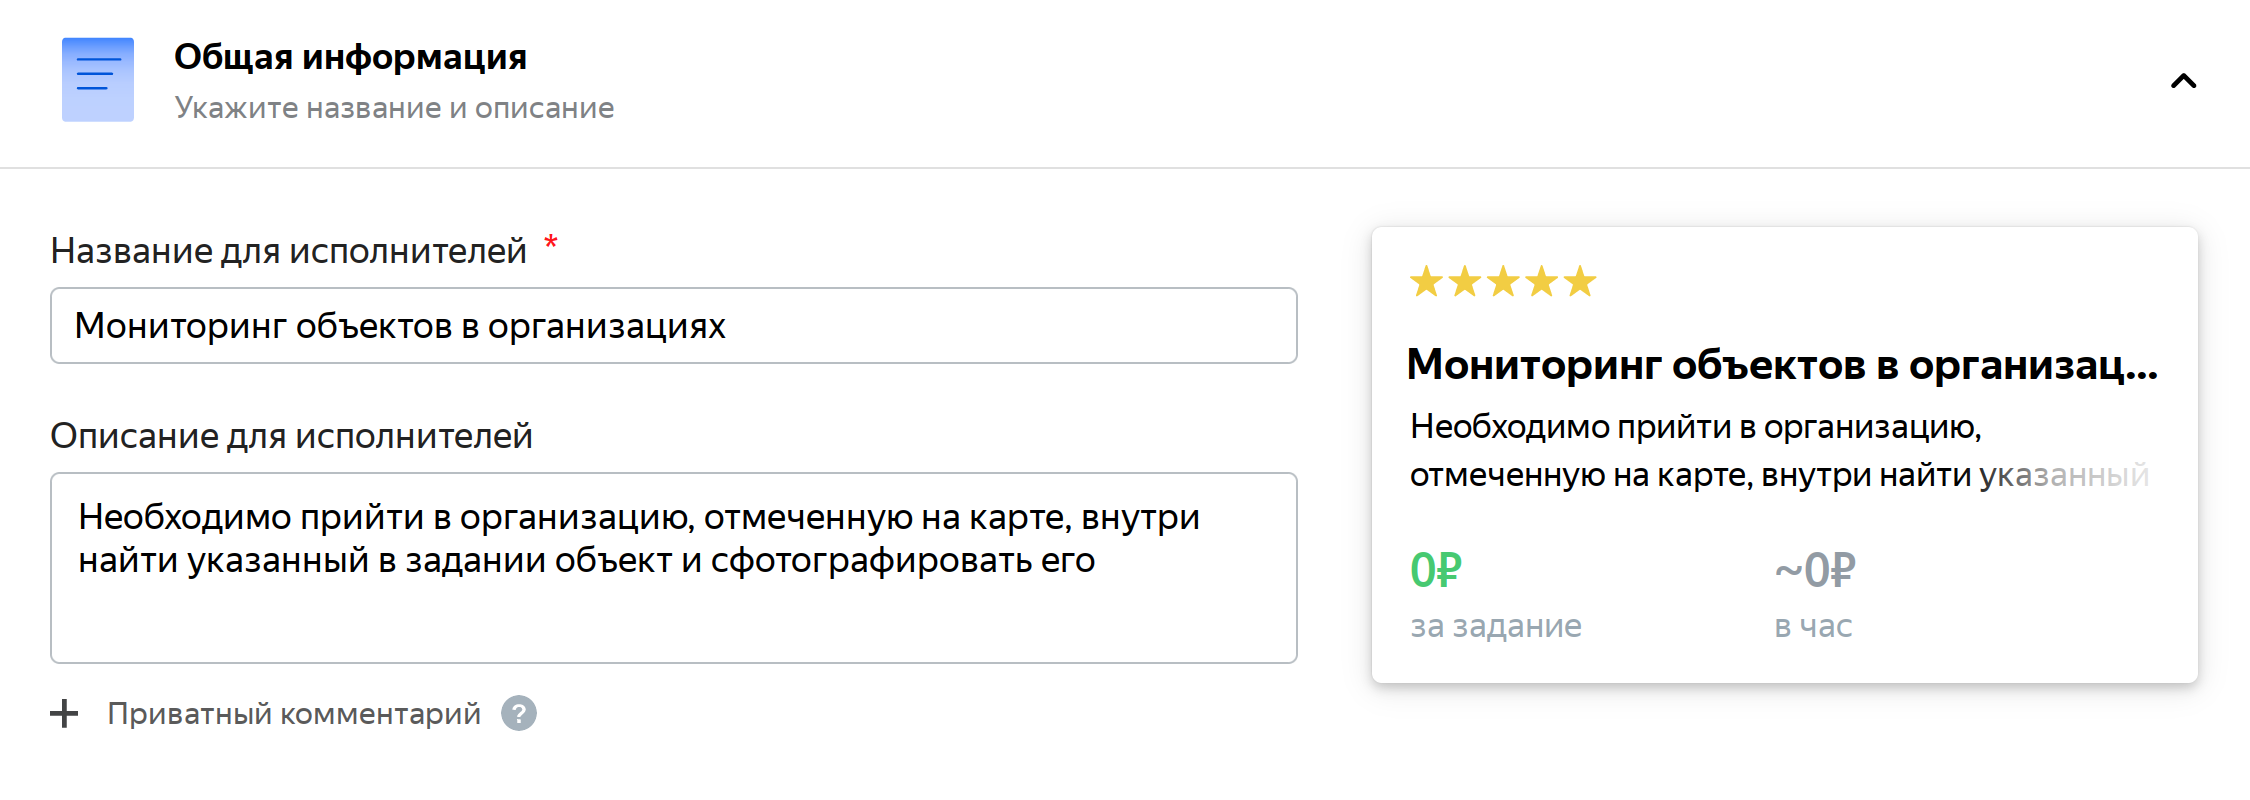
Task: Click the first rating star
Action: coord(1426,282)
